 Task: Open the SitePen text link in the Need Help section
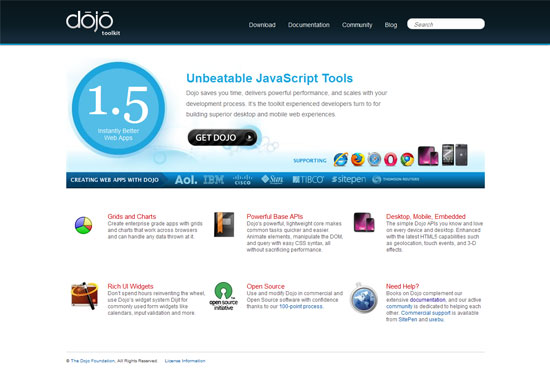click(408, 319)
